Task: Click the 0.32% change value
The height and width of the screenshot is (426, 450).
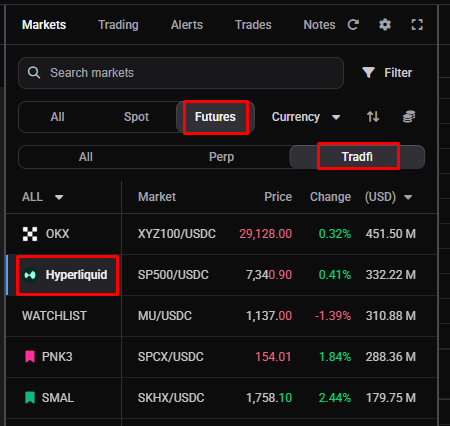Action: click(x=335, y=234)
